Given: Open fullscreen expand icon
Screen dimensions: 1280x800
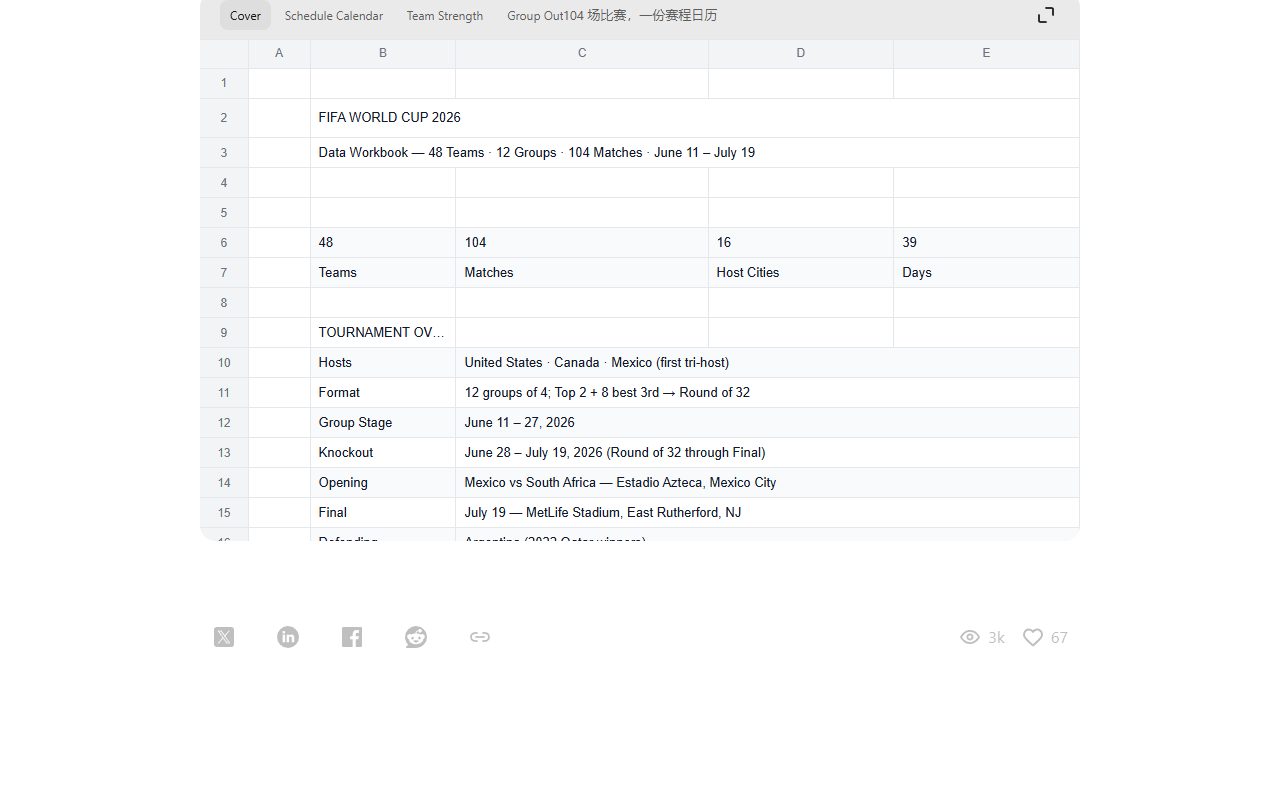Looking at the screenshot, I should [1046, 15].
